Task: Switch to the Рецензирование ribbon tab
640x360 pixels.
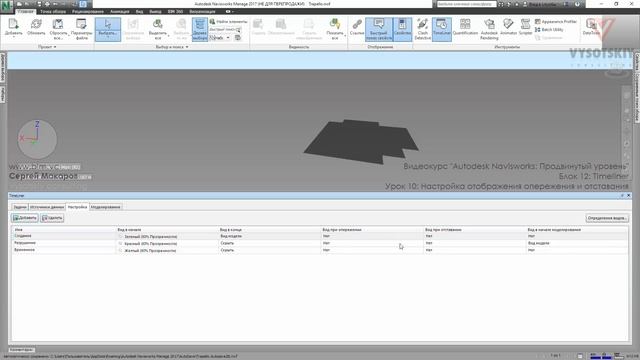Action: tap(88, 11)
